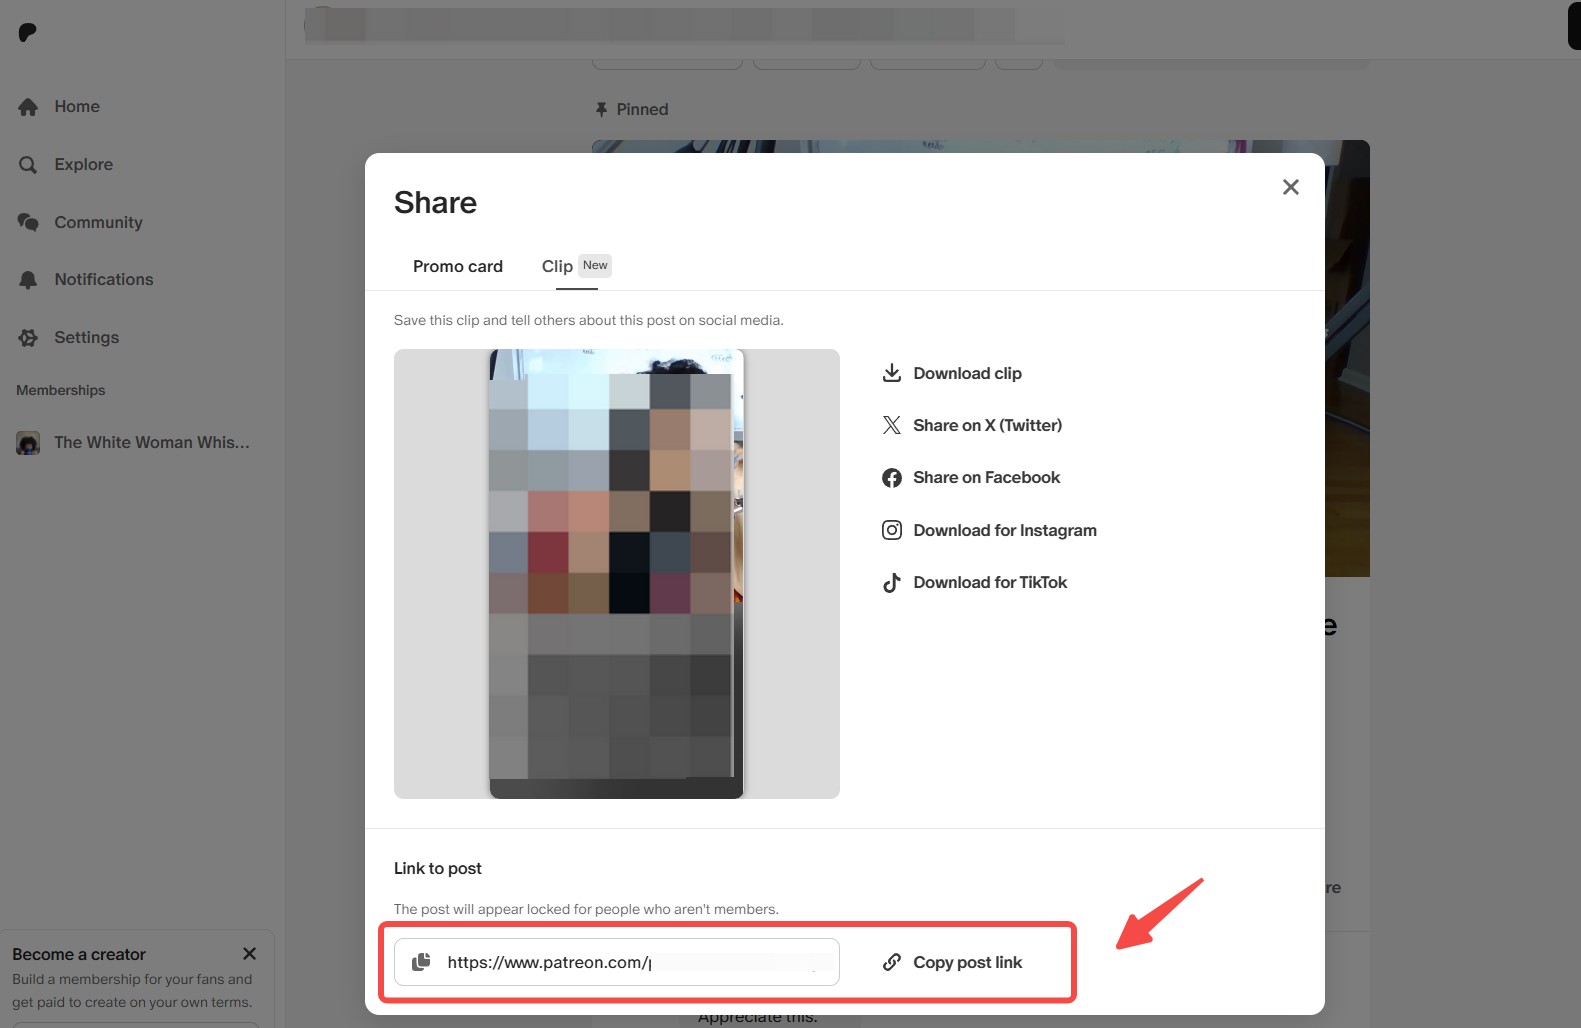The width and height of the screenshot is (1581, 1028).
Task: Click the Instagram logo icon
Action: (892, 530)
